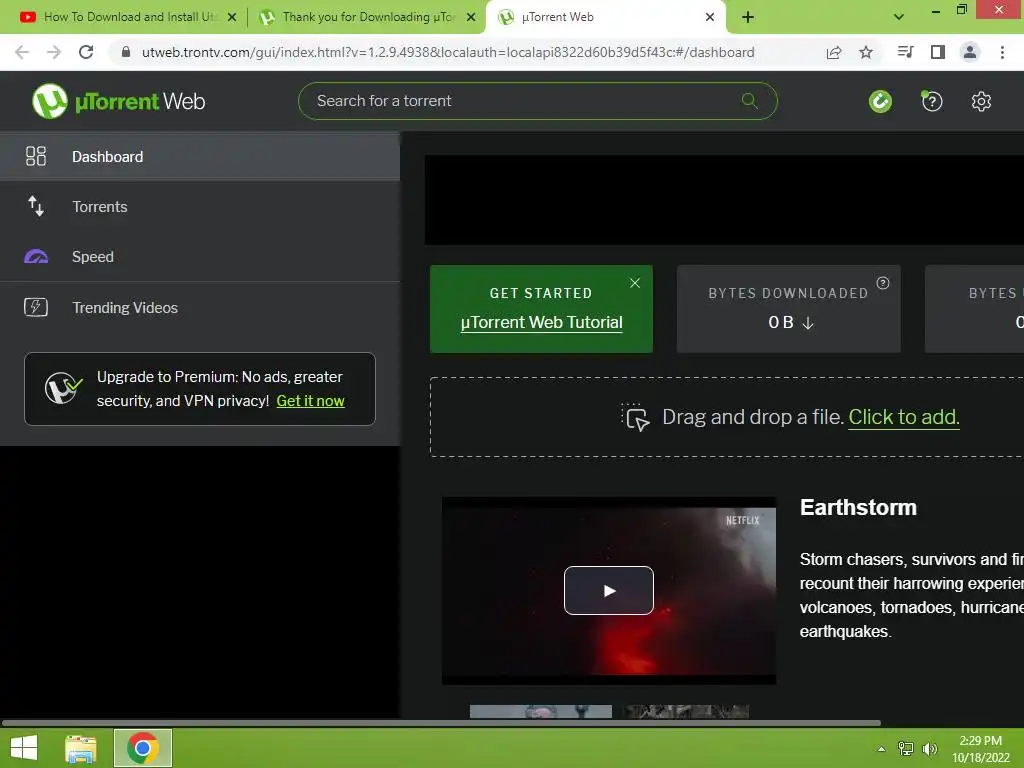Select Dashboard in the sidebar
Image resolution: width=1024 pixels, height=768 pixels.
pyautogui.click(x=200, y=156)
